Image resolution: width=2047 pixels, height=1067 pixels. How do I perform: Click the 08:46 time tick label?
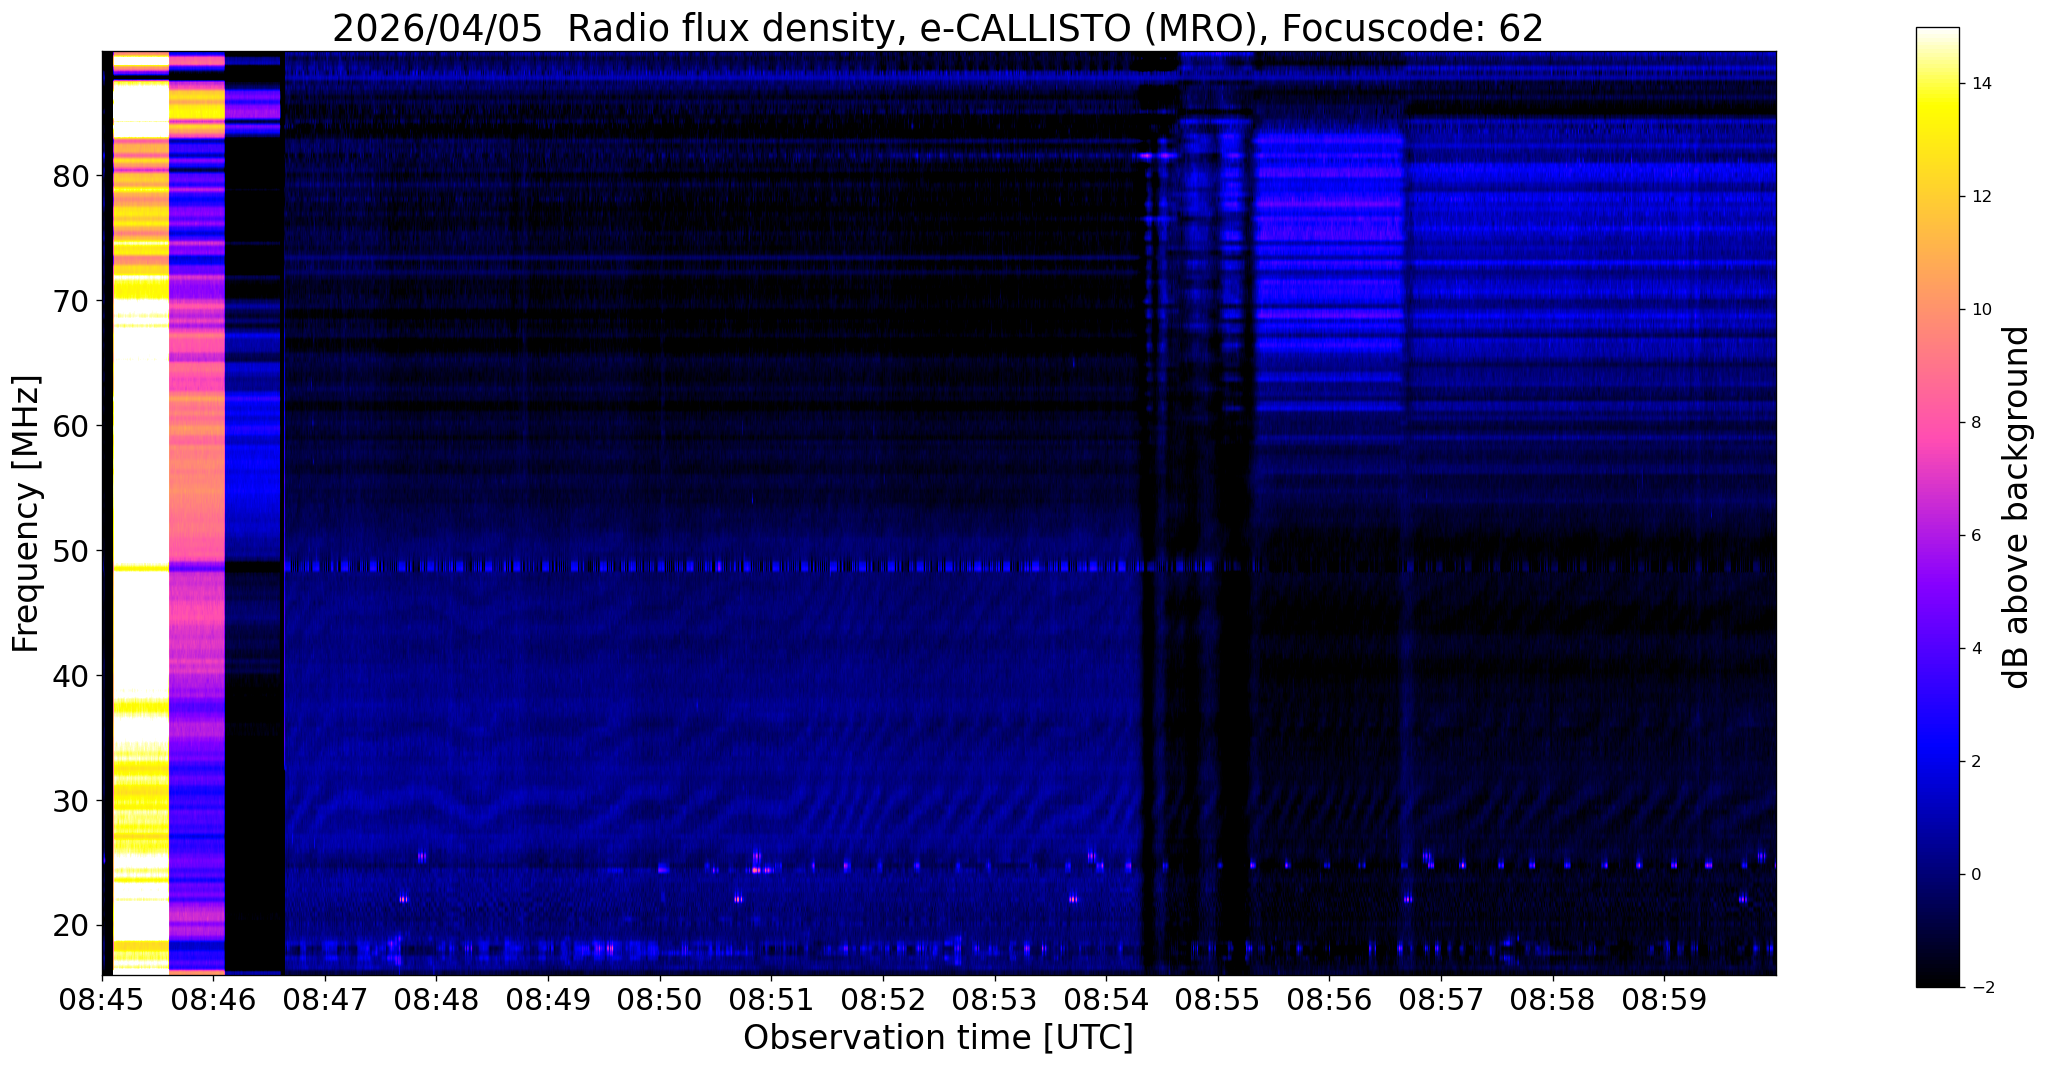tap(213, 1000)
